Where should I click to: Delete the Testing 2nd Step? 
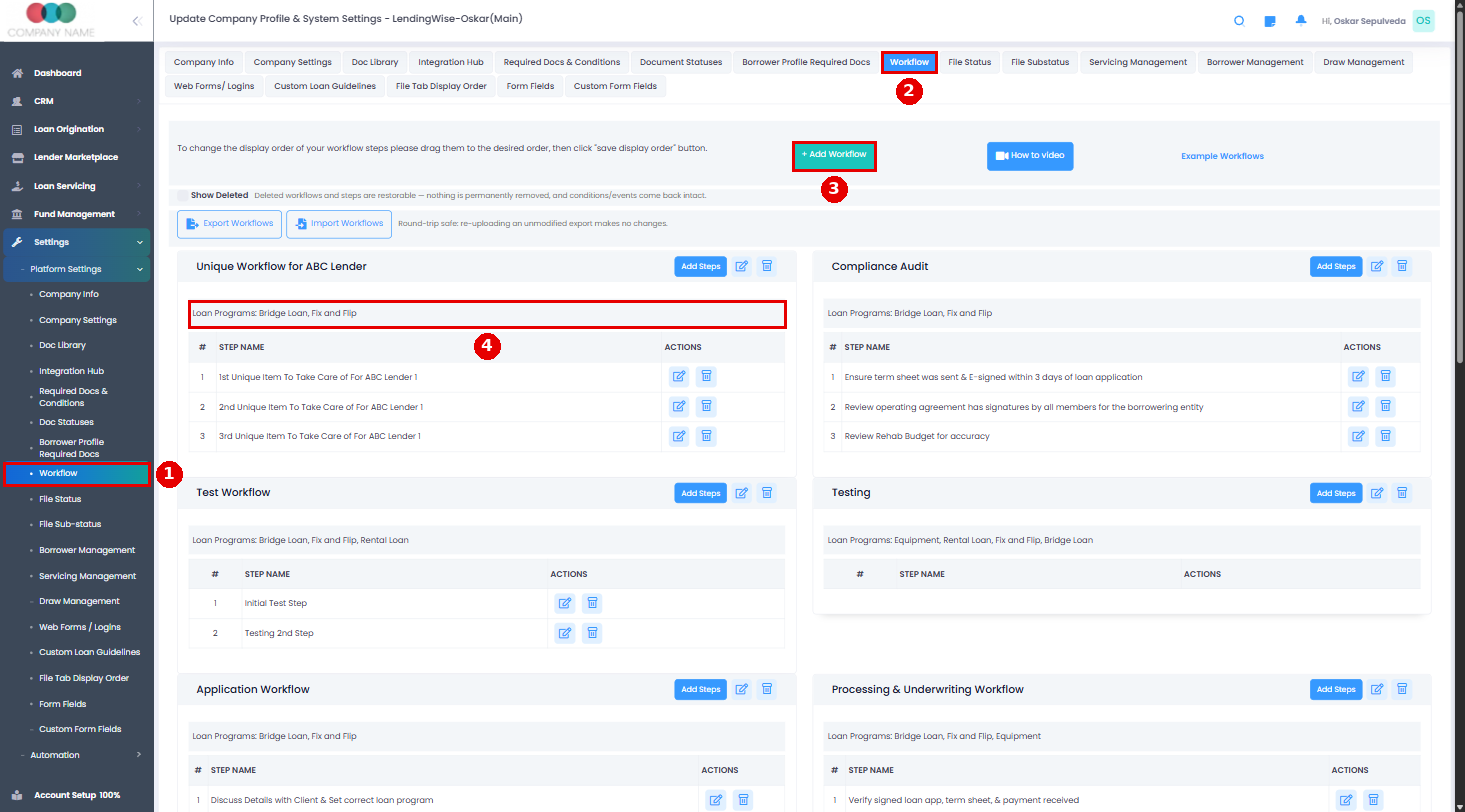pyautogui.click(x=592, y=633)
